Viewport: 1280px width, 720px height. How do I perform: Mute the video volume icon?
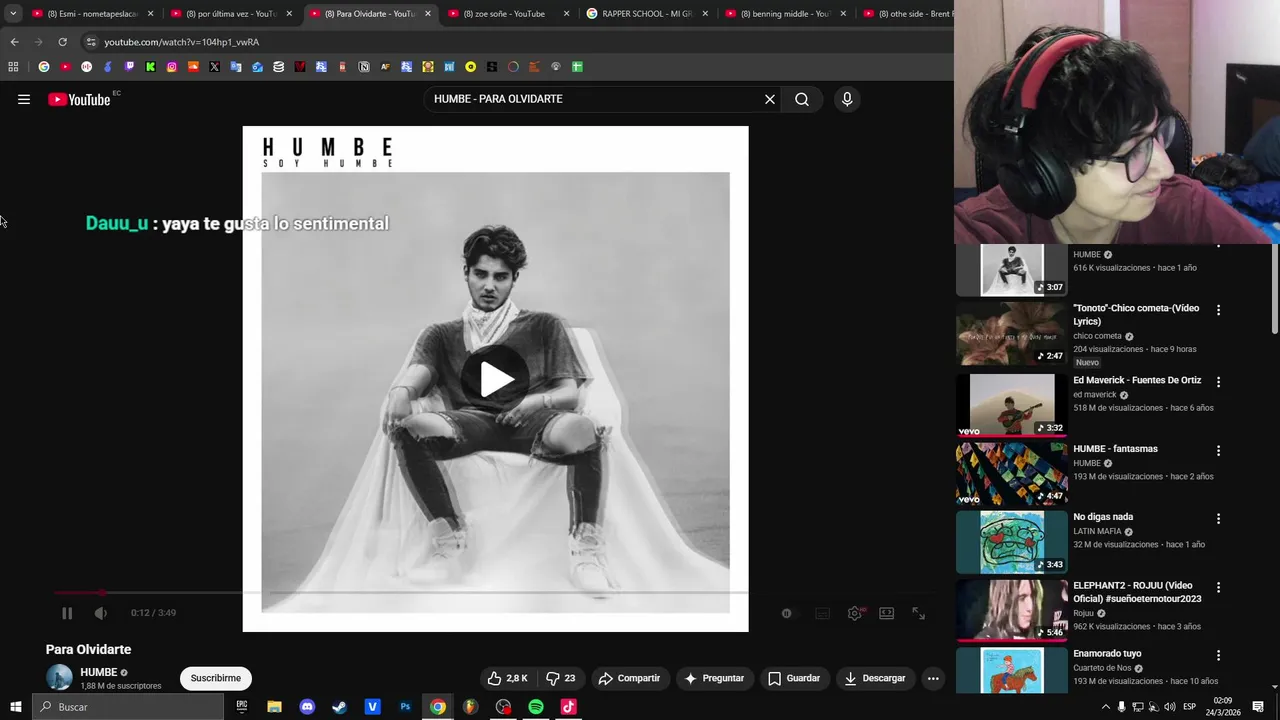[101, 613]
